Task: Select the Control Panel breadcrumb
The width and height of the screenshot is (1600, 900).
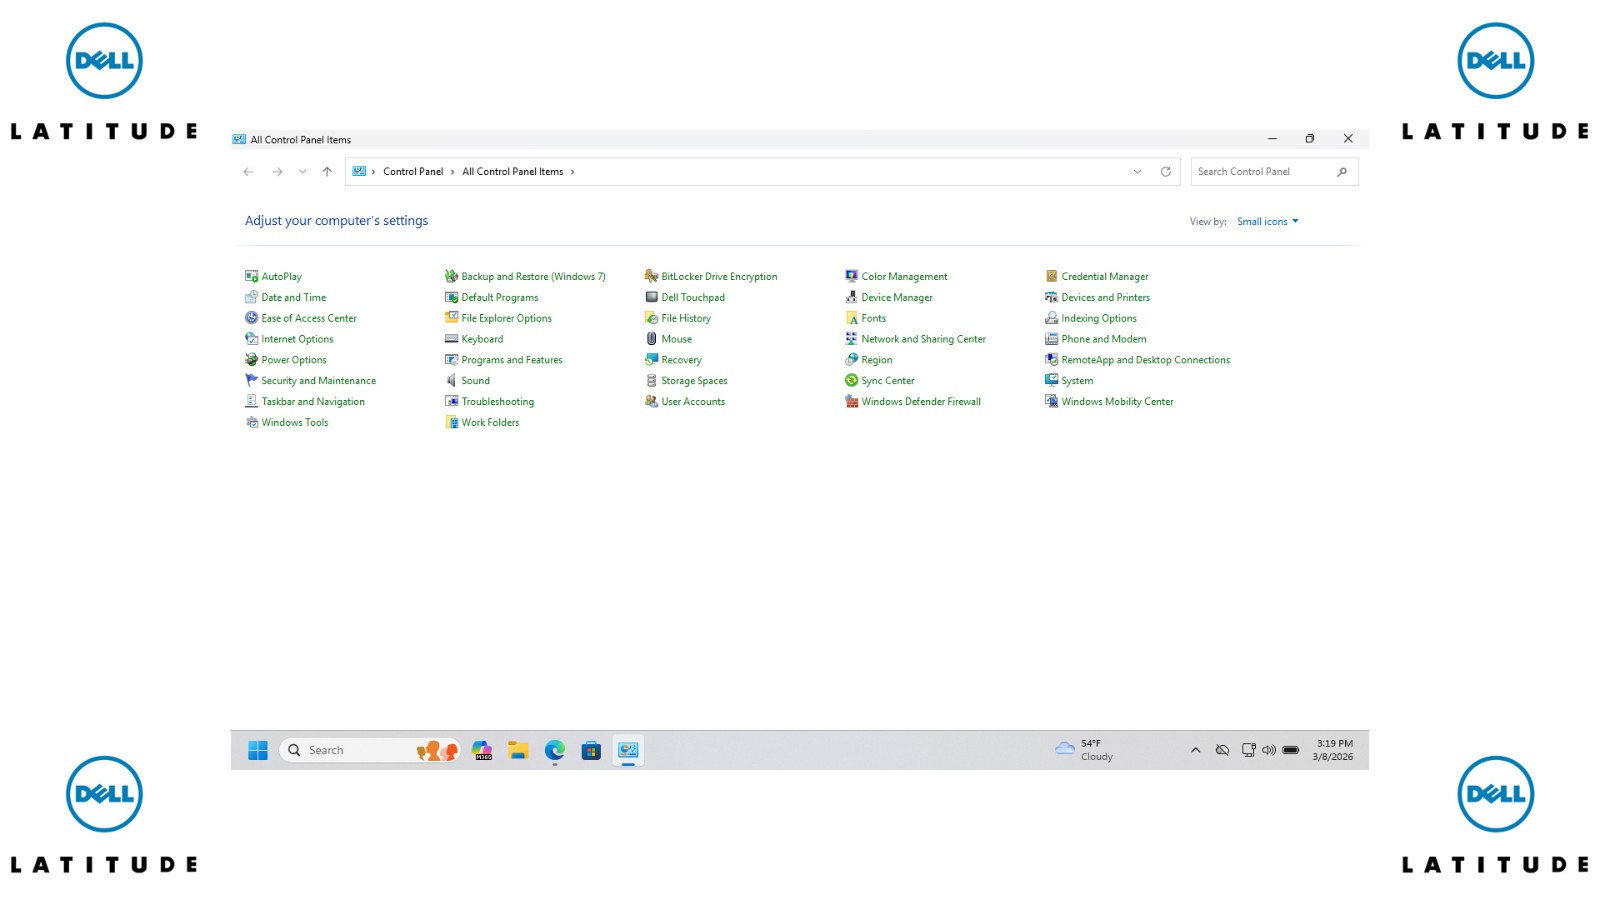Action: coord(413,172)
